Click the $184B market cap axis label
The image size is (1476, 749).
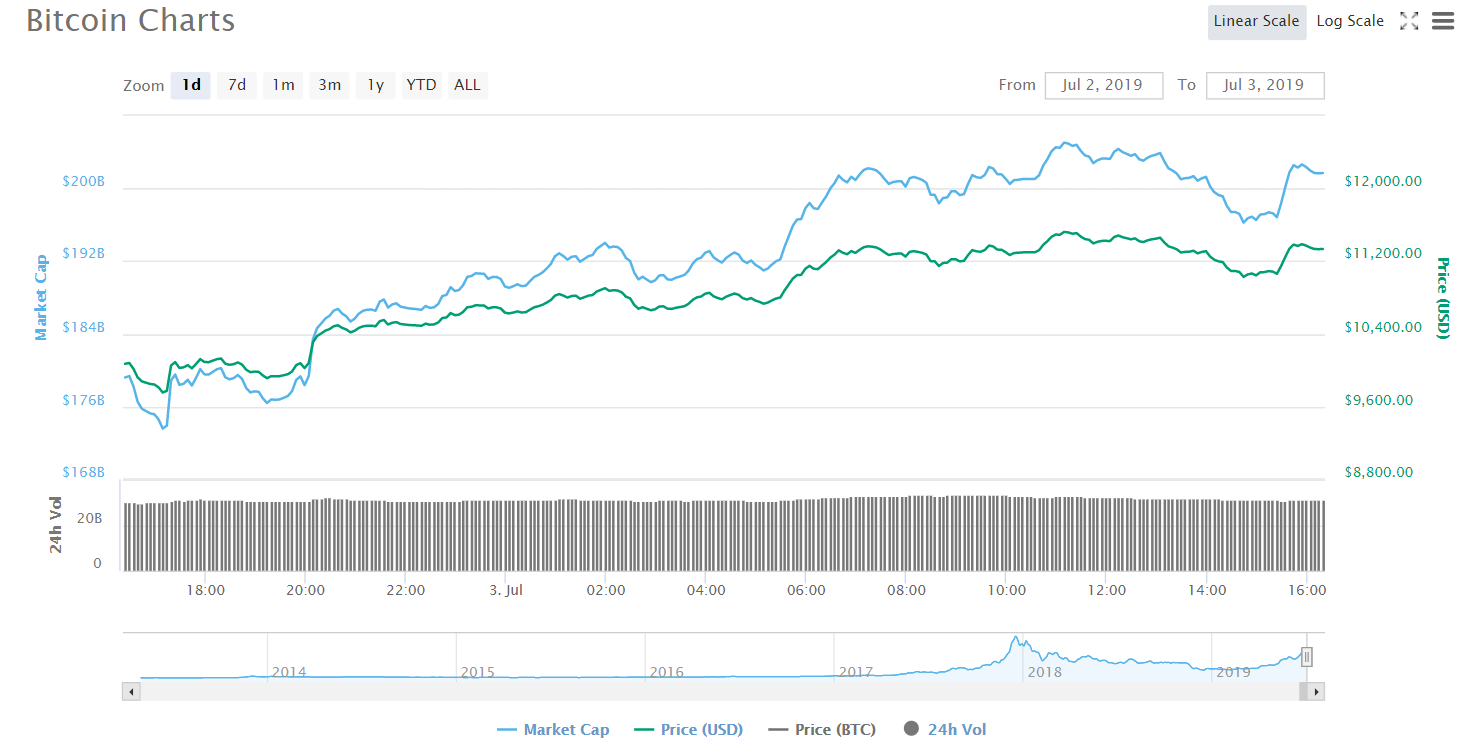83,327
